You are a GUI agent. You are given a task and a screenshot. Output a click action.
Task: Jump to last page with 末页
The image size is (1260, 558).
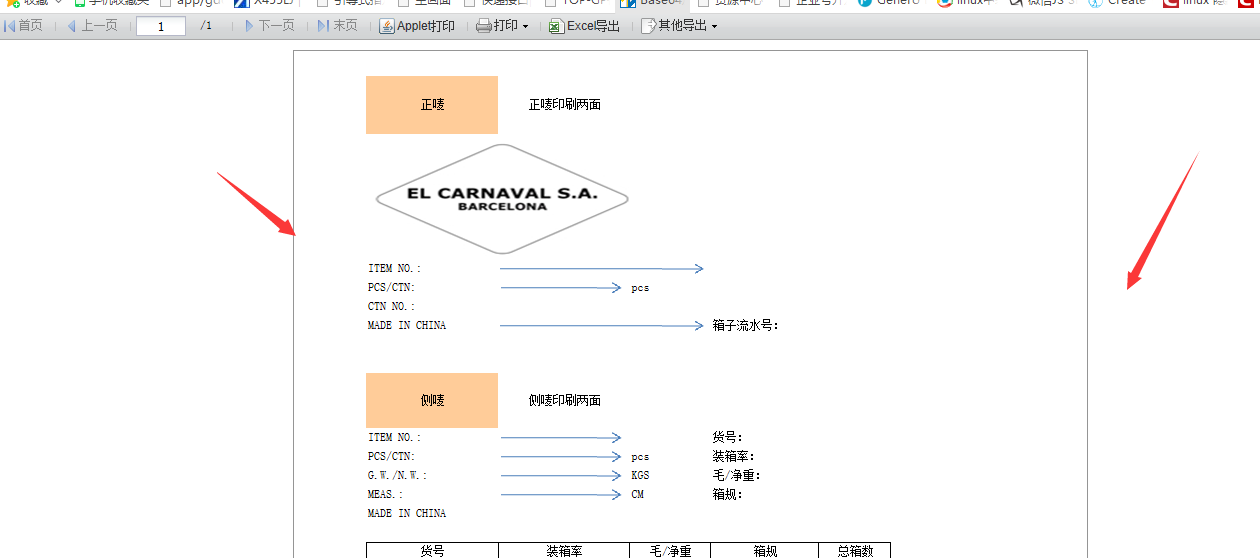pos(337,25)
